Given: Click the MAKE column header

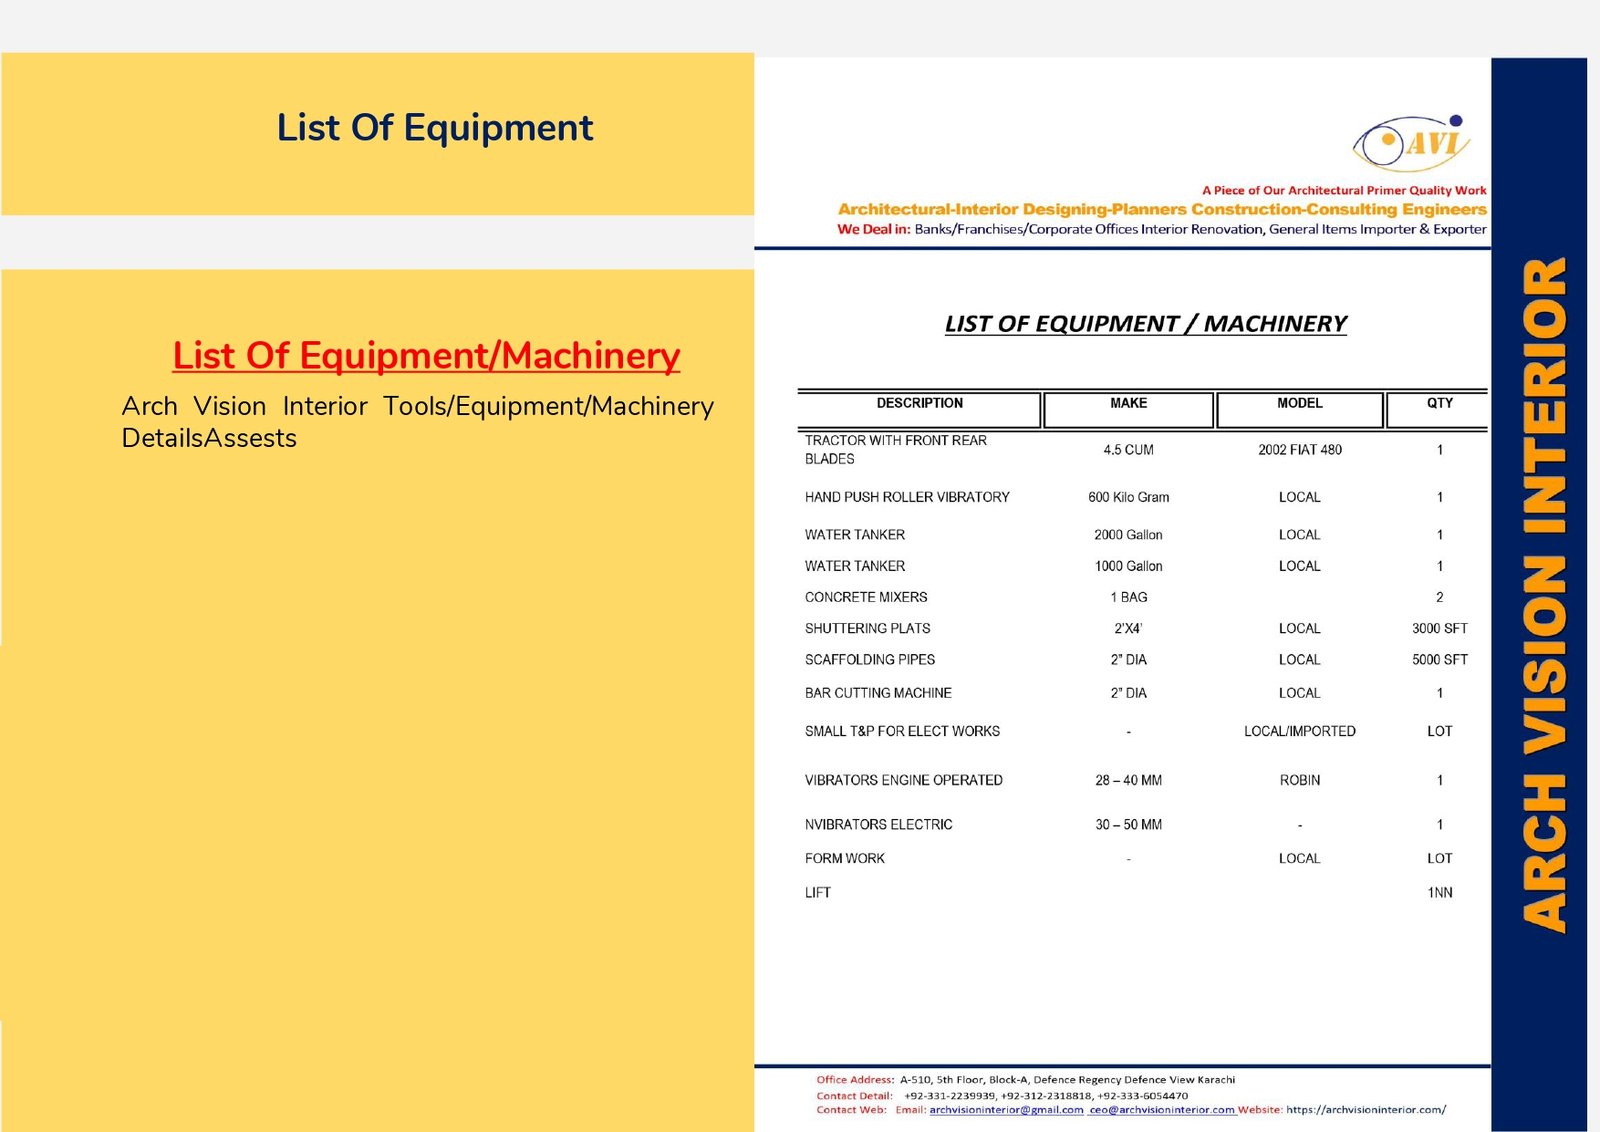Looking at the screenshot, I should pyautogui.click(x=1128, y=403).
